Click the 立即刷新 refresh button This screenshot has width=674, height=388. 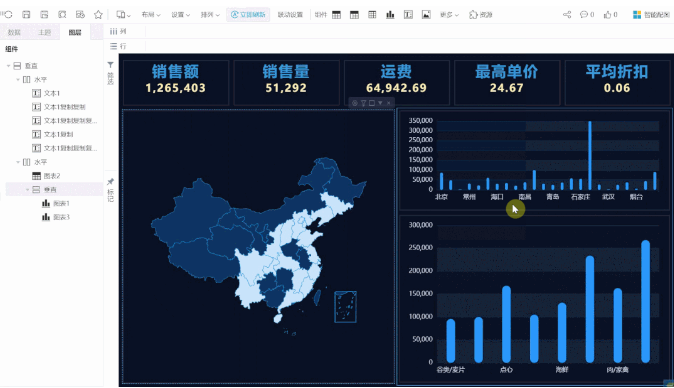click(248, 15)
